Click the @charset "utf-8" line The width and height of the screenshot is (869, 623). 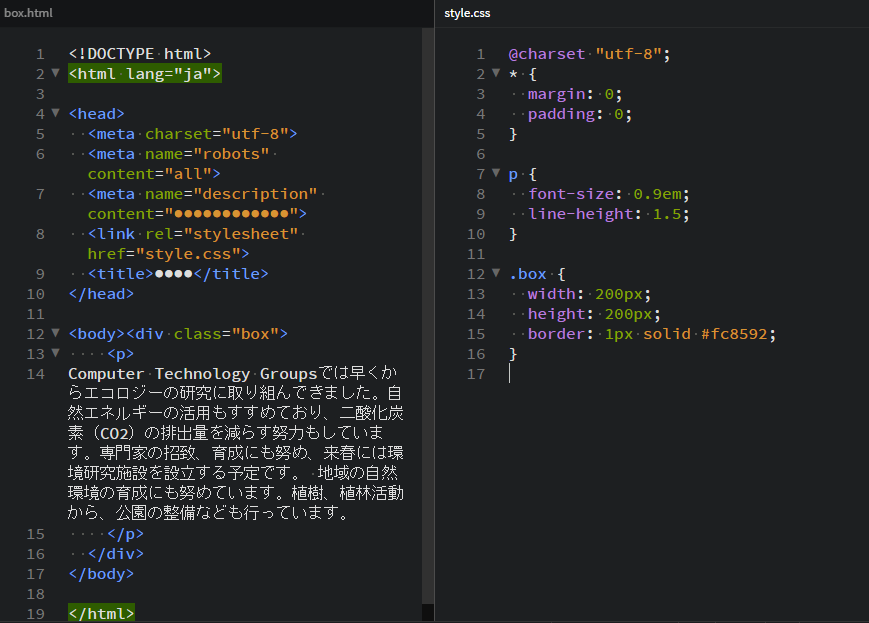(x=589, y=54)
